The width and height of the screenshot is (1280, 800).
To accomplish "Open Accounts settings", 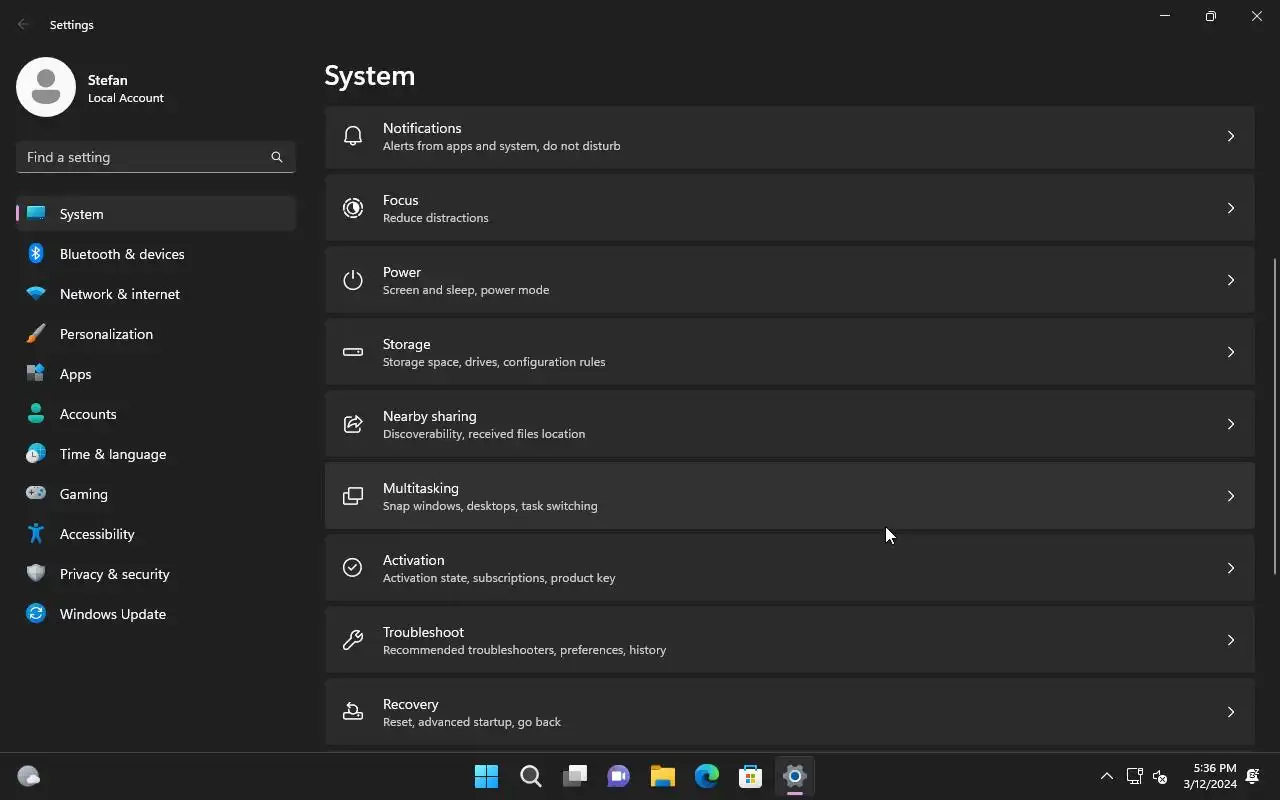I will (x=156, y=414).
